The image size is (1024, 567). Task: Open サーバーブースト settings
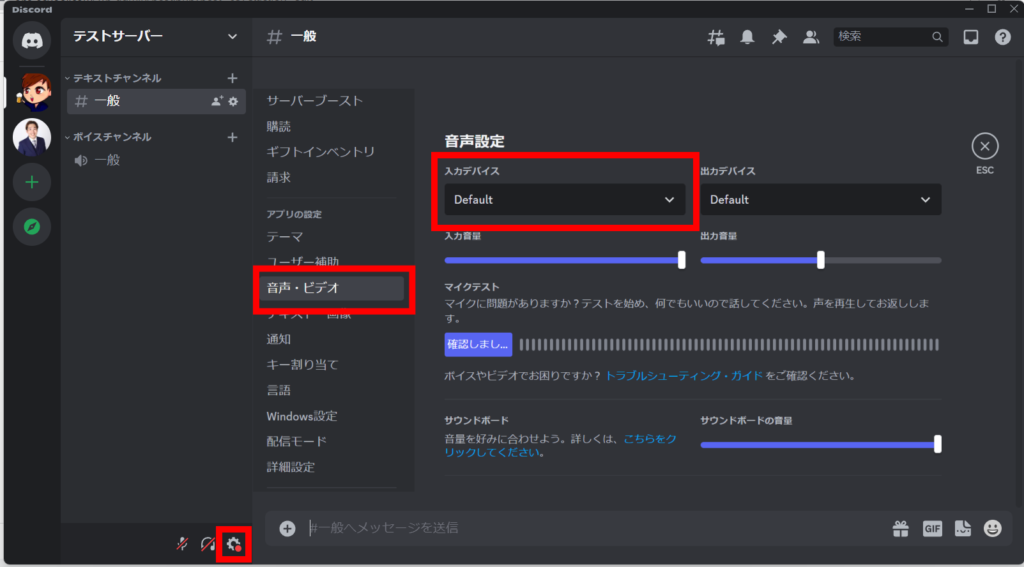315,101
